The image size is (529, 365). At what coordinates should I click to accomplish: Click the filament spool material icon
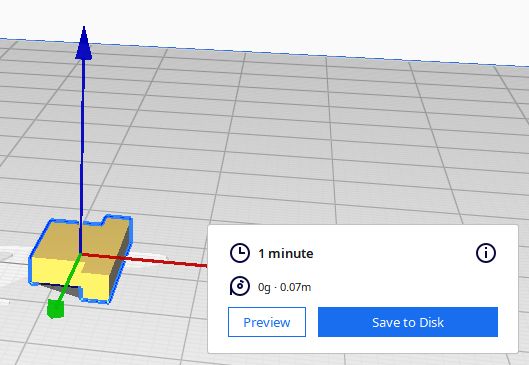(240, 286)
